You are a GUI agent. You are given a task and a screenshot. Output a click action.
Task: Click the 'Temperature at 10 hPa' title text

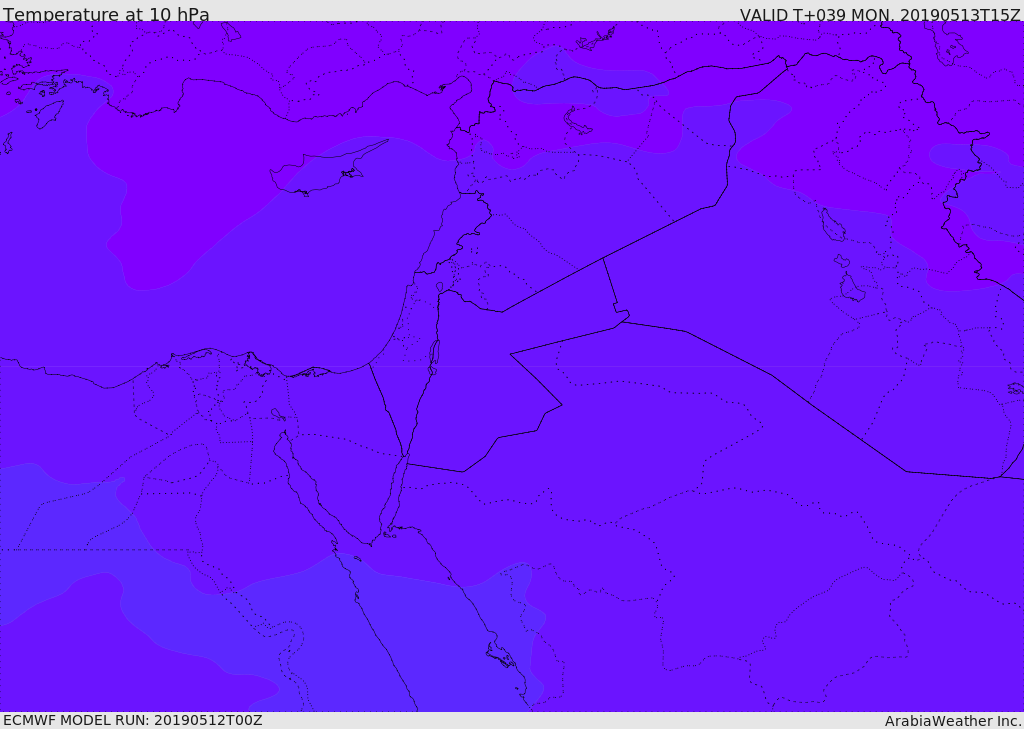106,14
